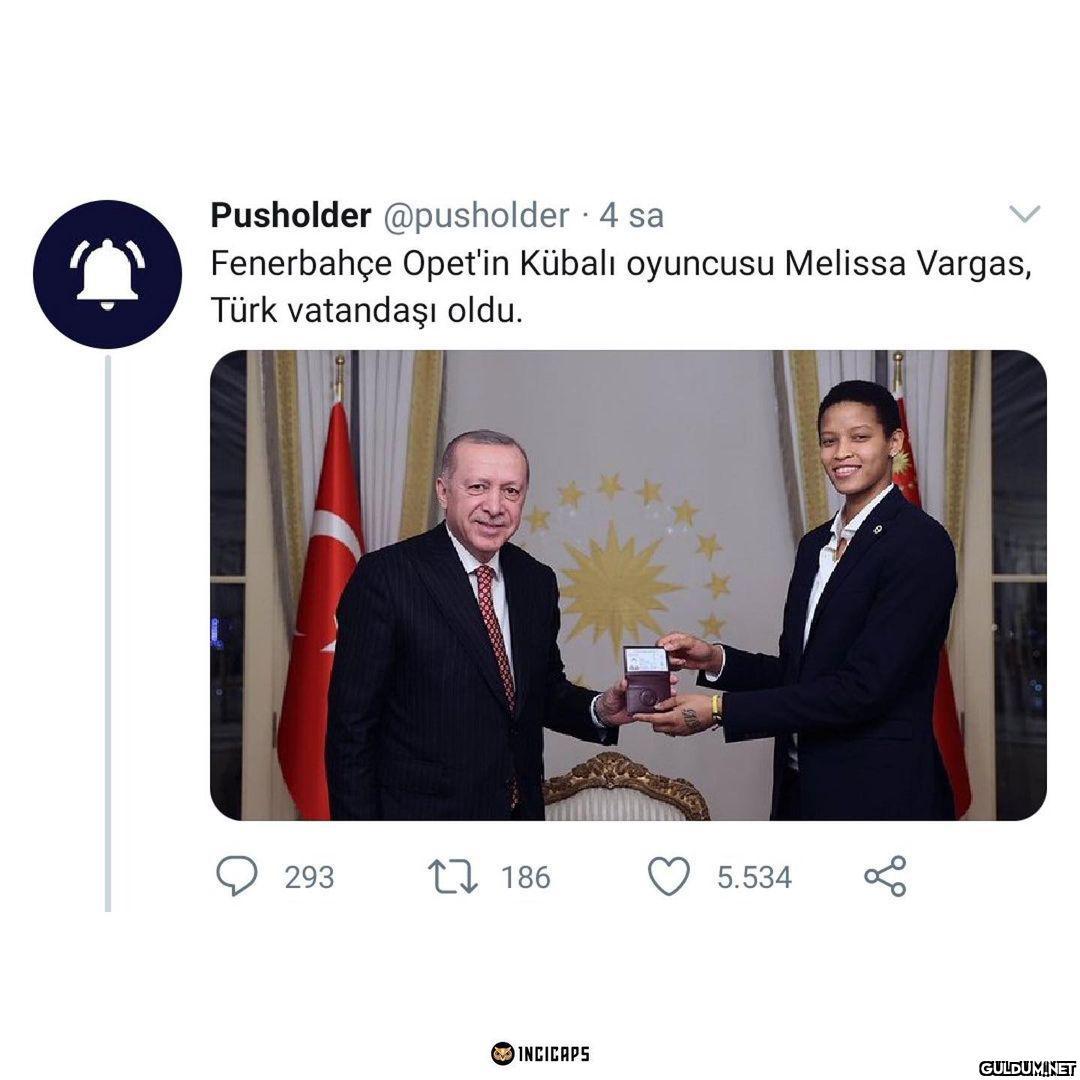The image size is (1080, 1080).
Task: Like the tweet with the heart icon
Action: [x=669, y=876]
